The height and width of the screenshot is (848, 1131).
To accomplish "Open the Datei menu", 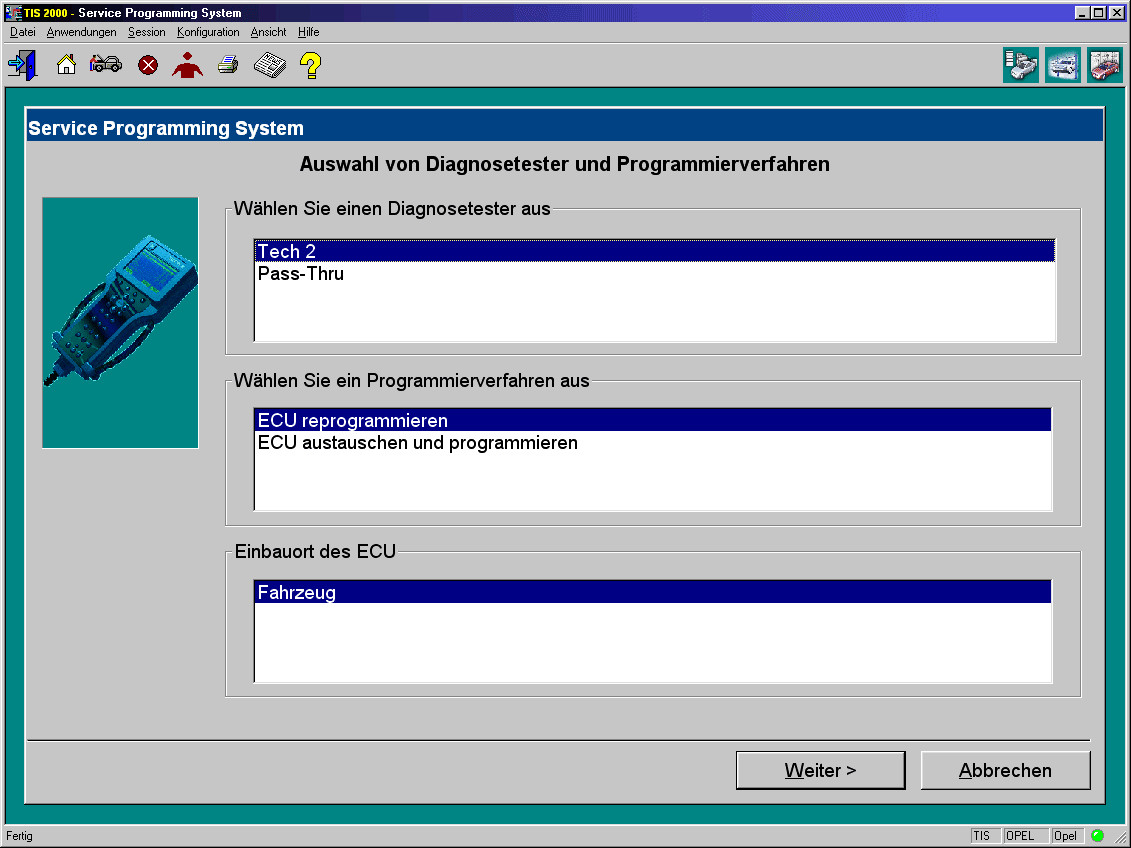I will coord(22,32).
